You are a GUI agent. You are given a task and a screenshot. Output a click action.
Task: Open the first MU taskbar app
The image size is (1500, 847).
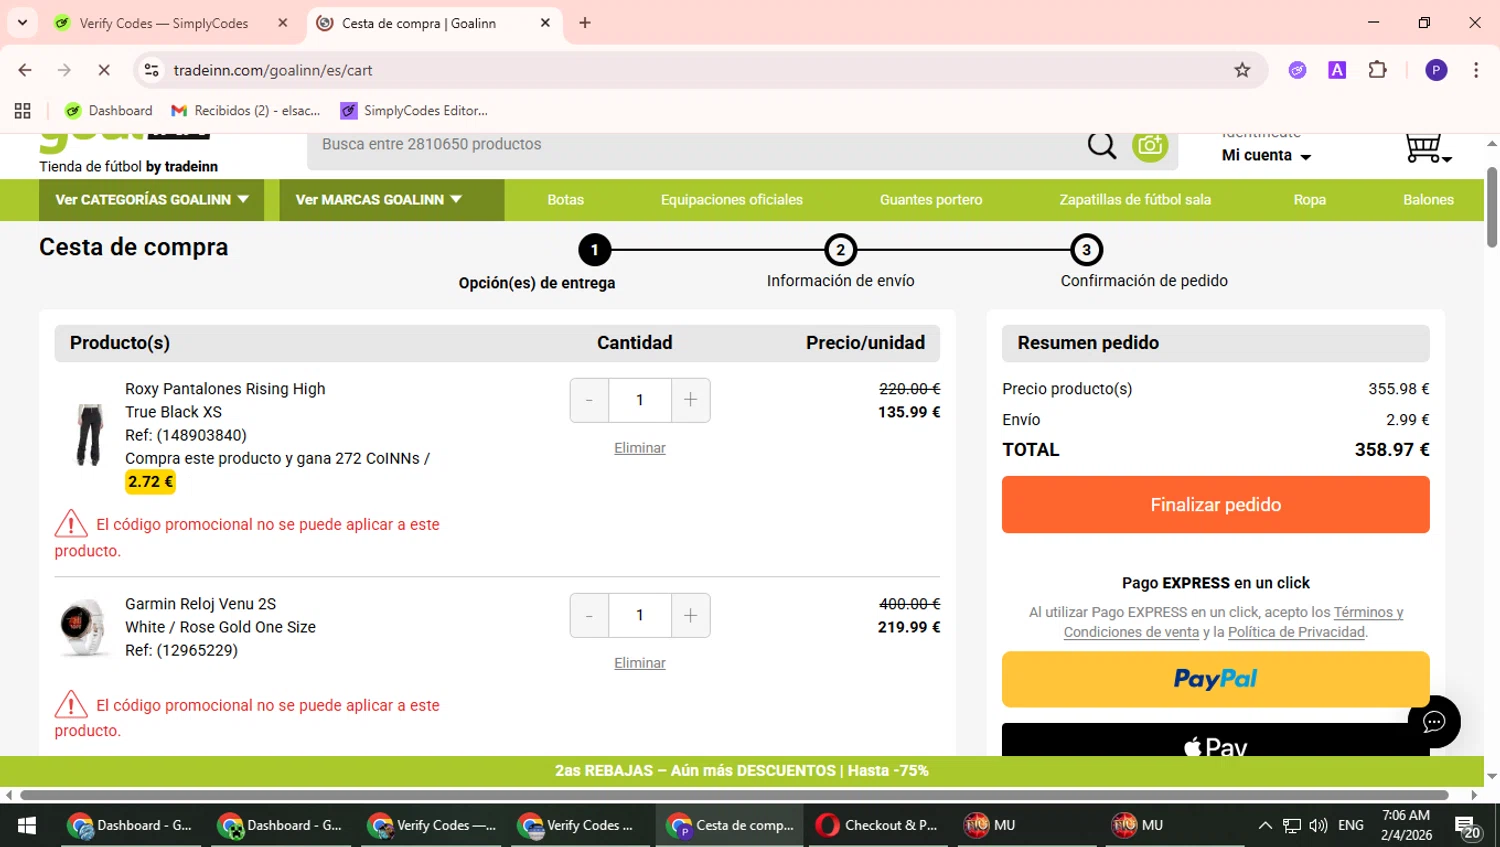click(x=990, y=825)
